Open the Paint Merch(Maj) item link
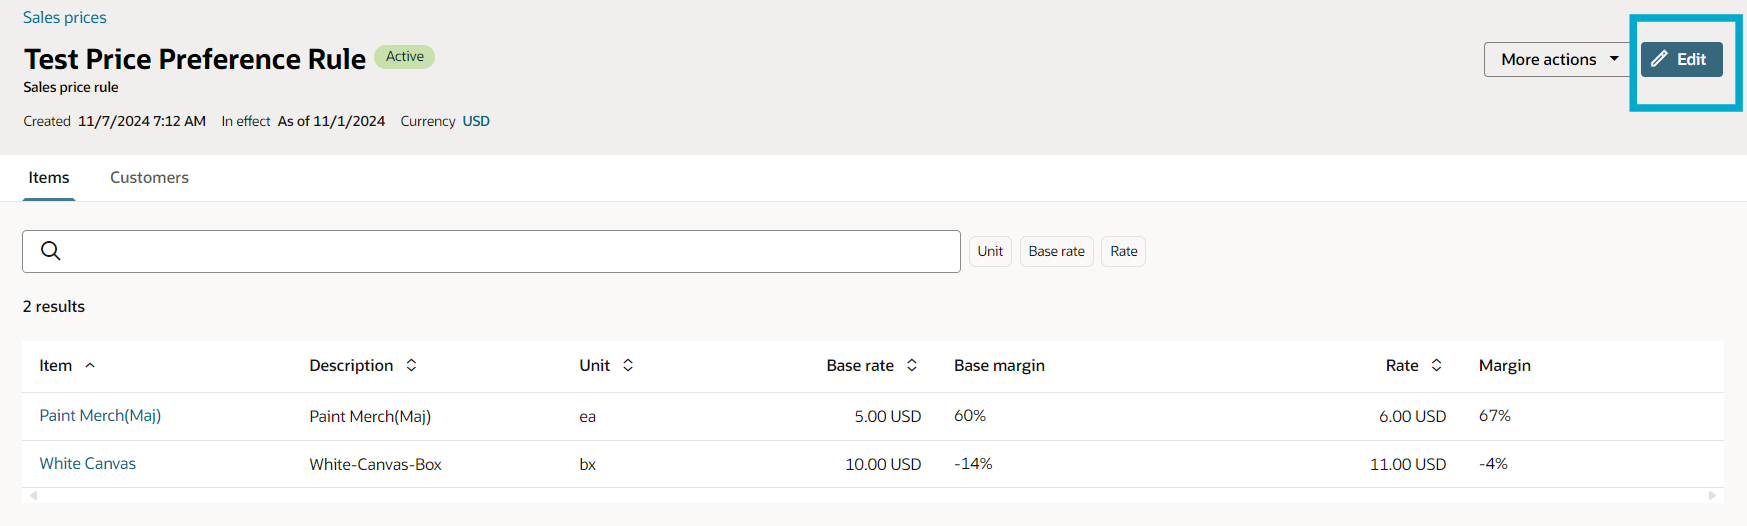This screenshot has height=526, width=1747. point(100,415)
